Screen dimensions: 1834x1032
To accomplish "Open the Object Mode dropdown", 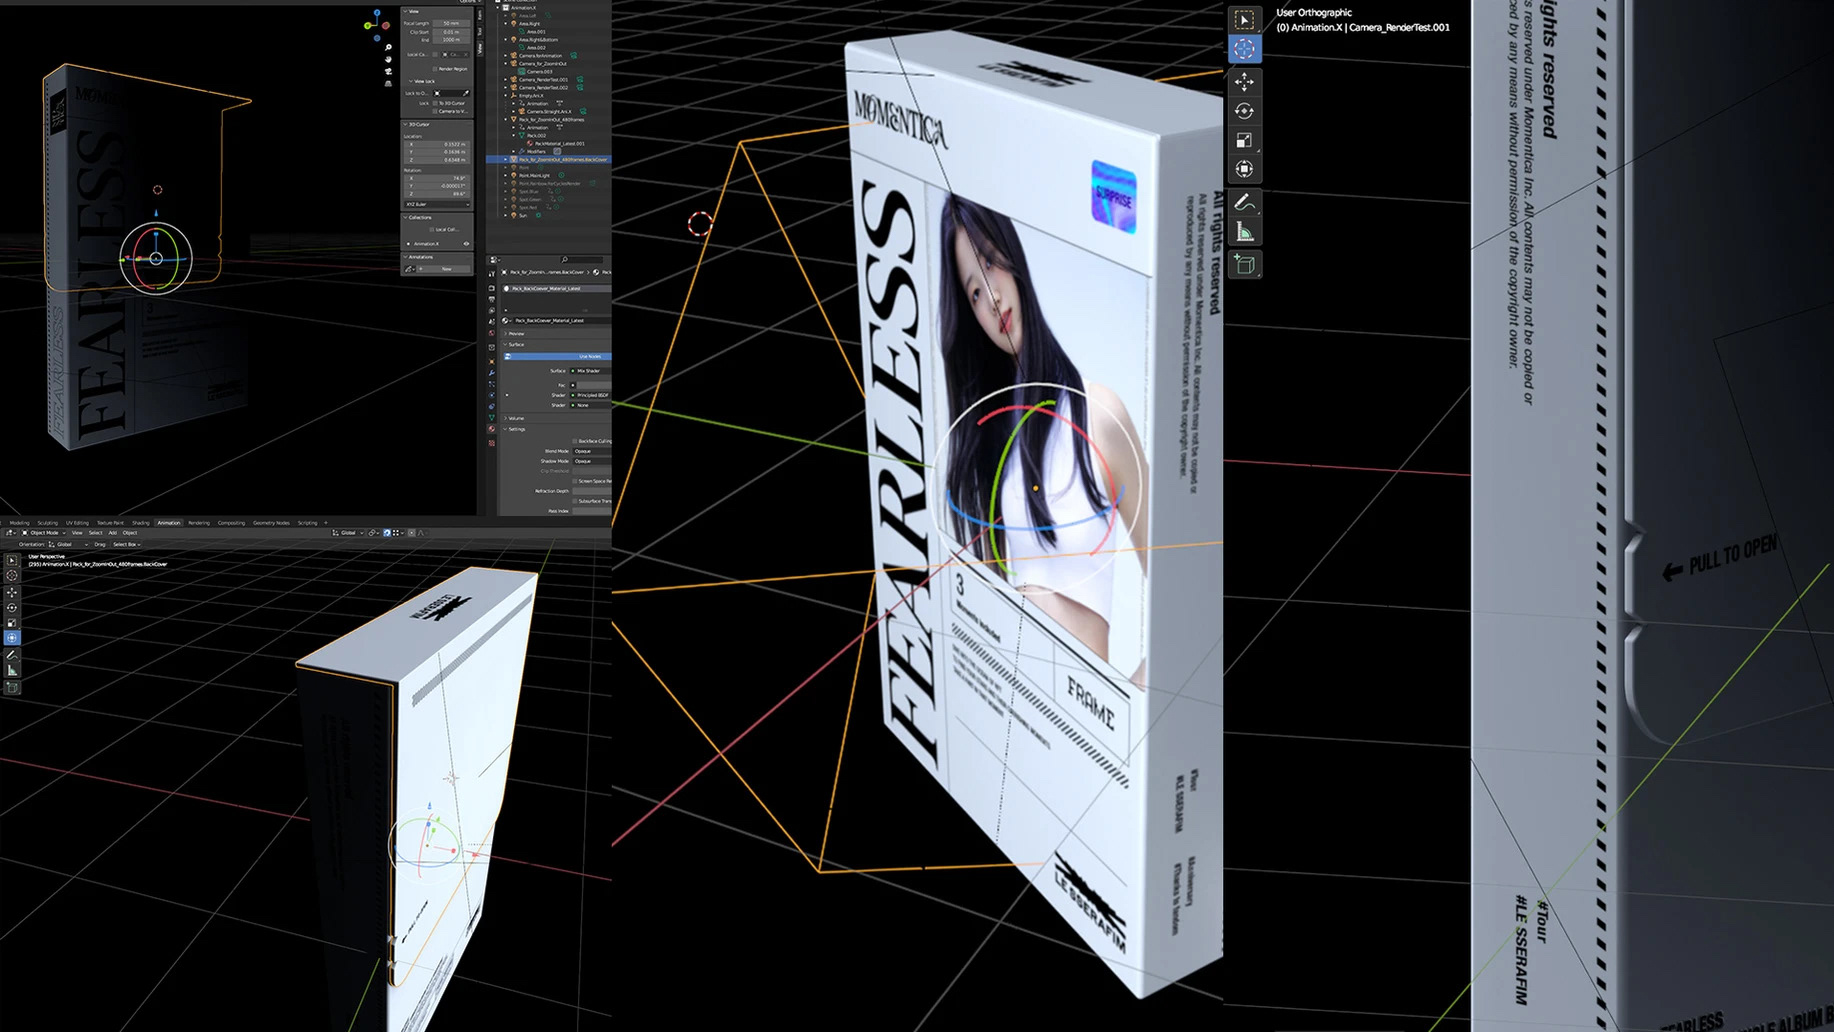I will tap(44, 533).
